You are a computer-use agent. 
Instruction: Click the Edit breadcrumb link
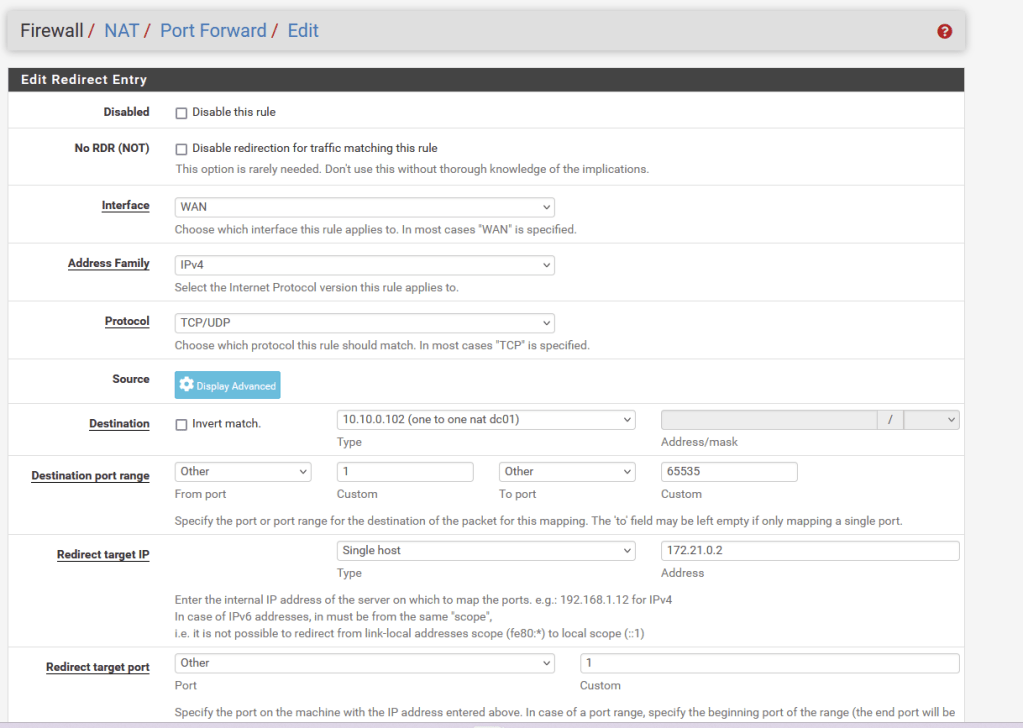point(303,31)
